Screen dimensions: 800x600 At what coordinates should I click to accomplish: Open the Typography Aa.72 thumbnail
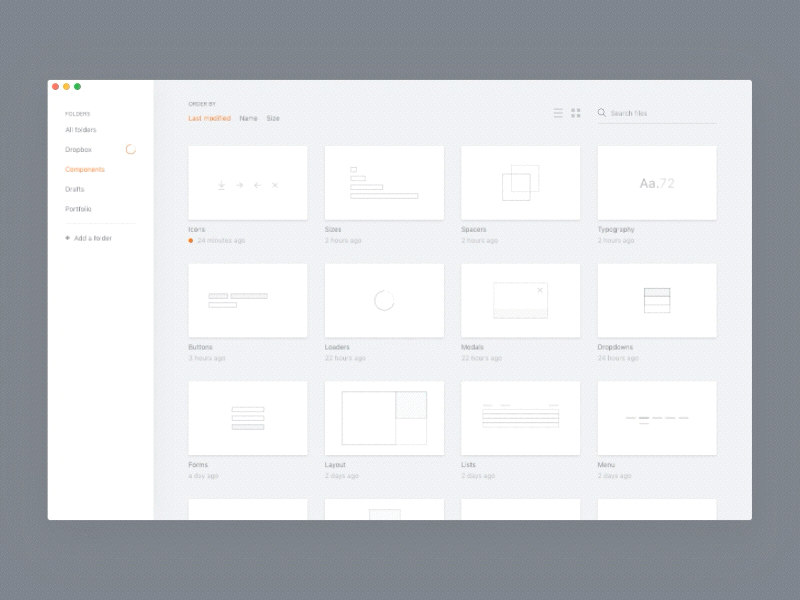(657, 183)
